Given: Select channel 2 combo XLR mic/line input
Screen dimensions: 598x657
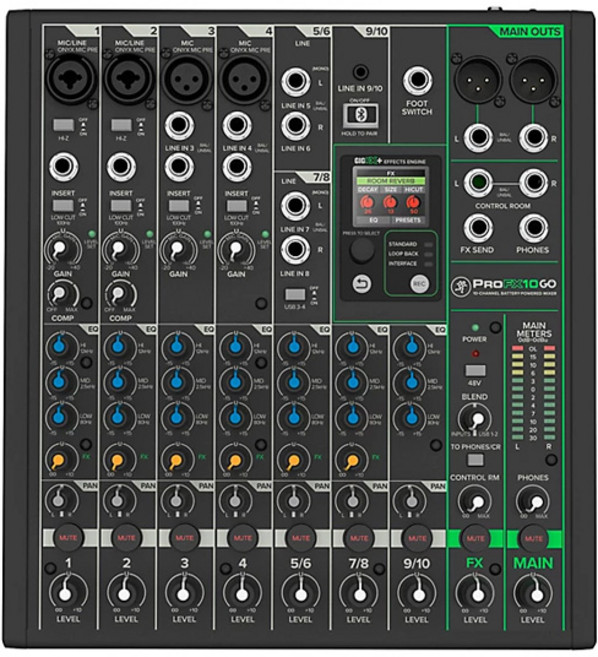Looking at the screenshot, I should (x=127, y=78).
